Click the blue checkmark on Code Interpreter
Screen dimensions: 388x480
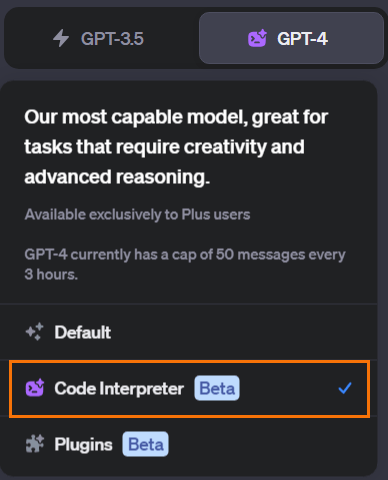coord(345,388)
